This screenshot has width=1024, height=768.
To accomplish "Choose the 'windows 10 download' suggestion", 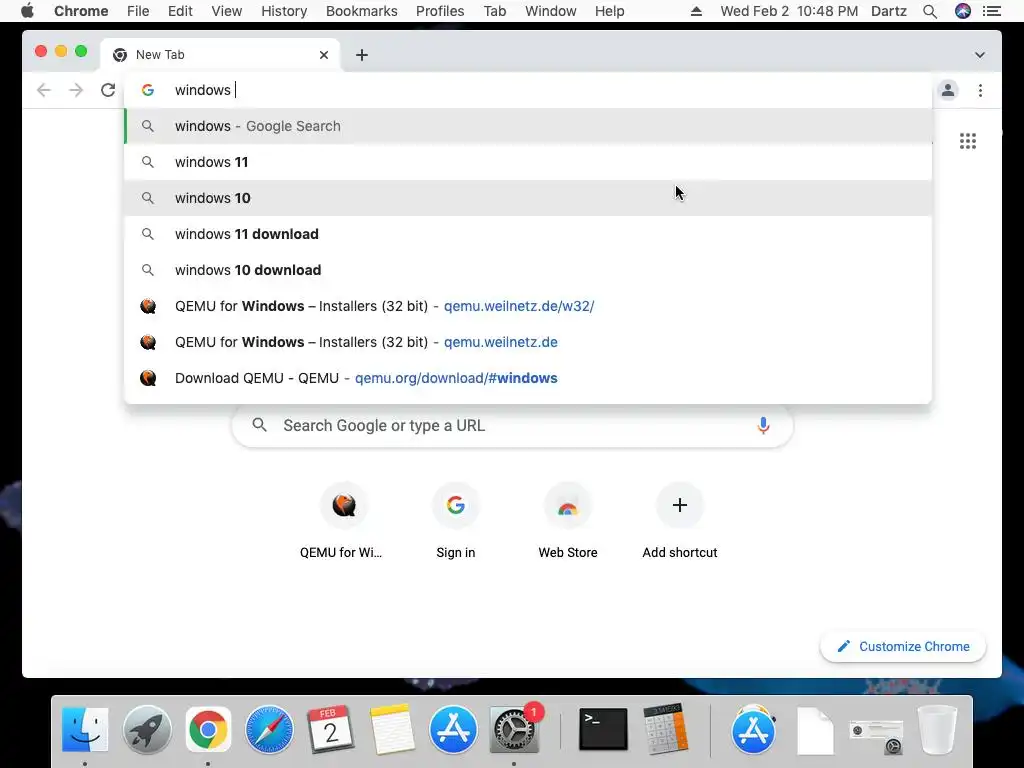I will click(x=528, y=270).
